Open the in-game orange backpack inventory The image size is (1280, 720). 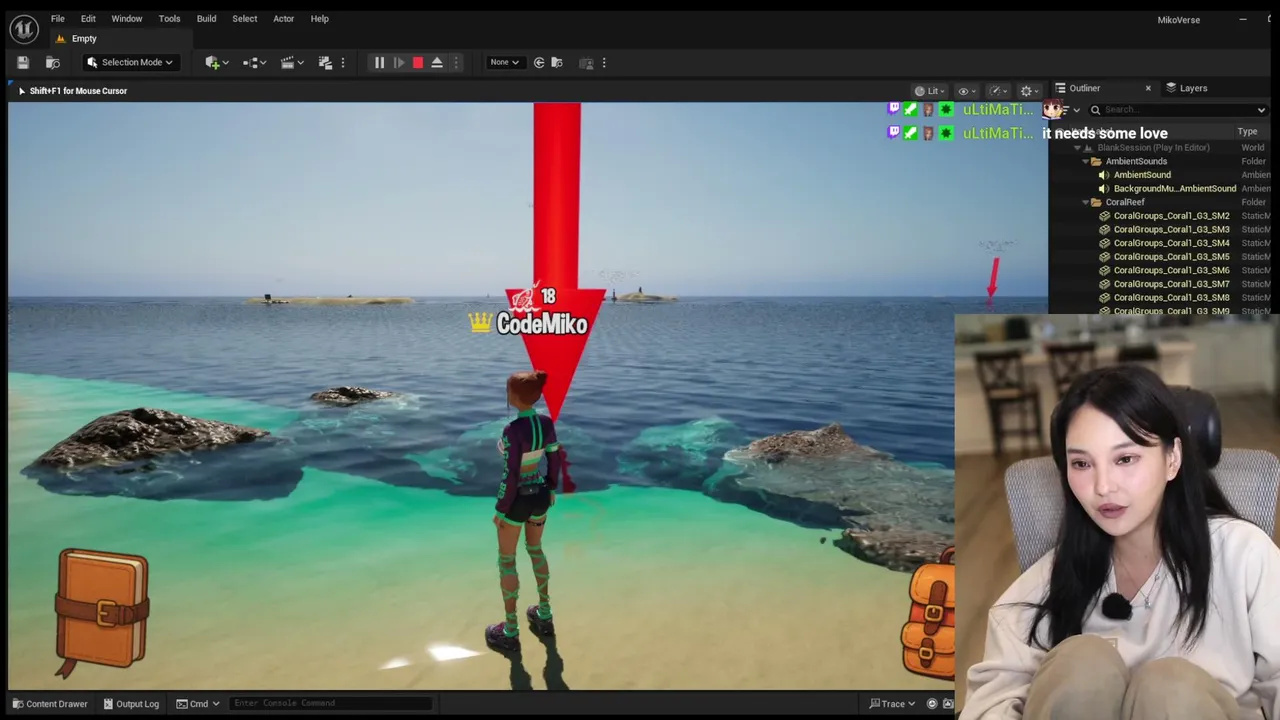pos(928,615)
